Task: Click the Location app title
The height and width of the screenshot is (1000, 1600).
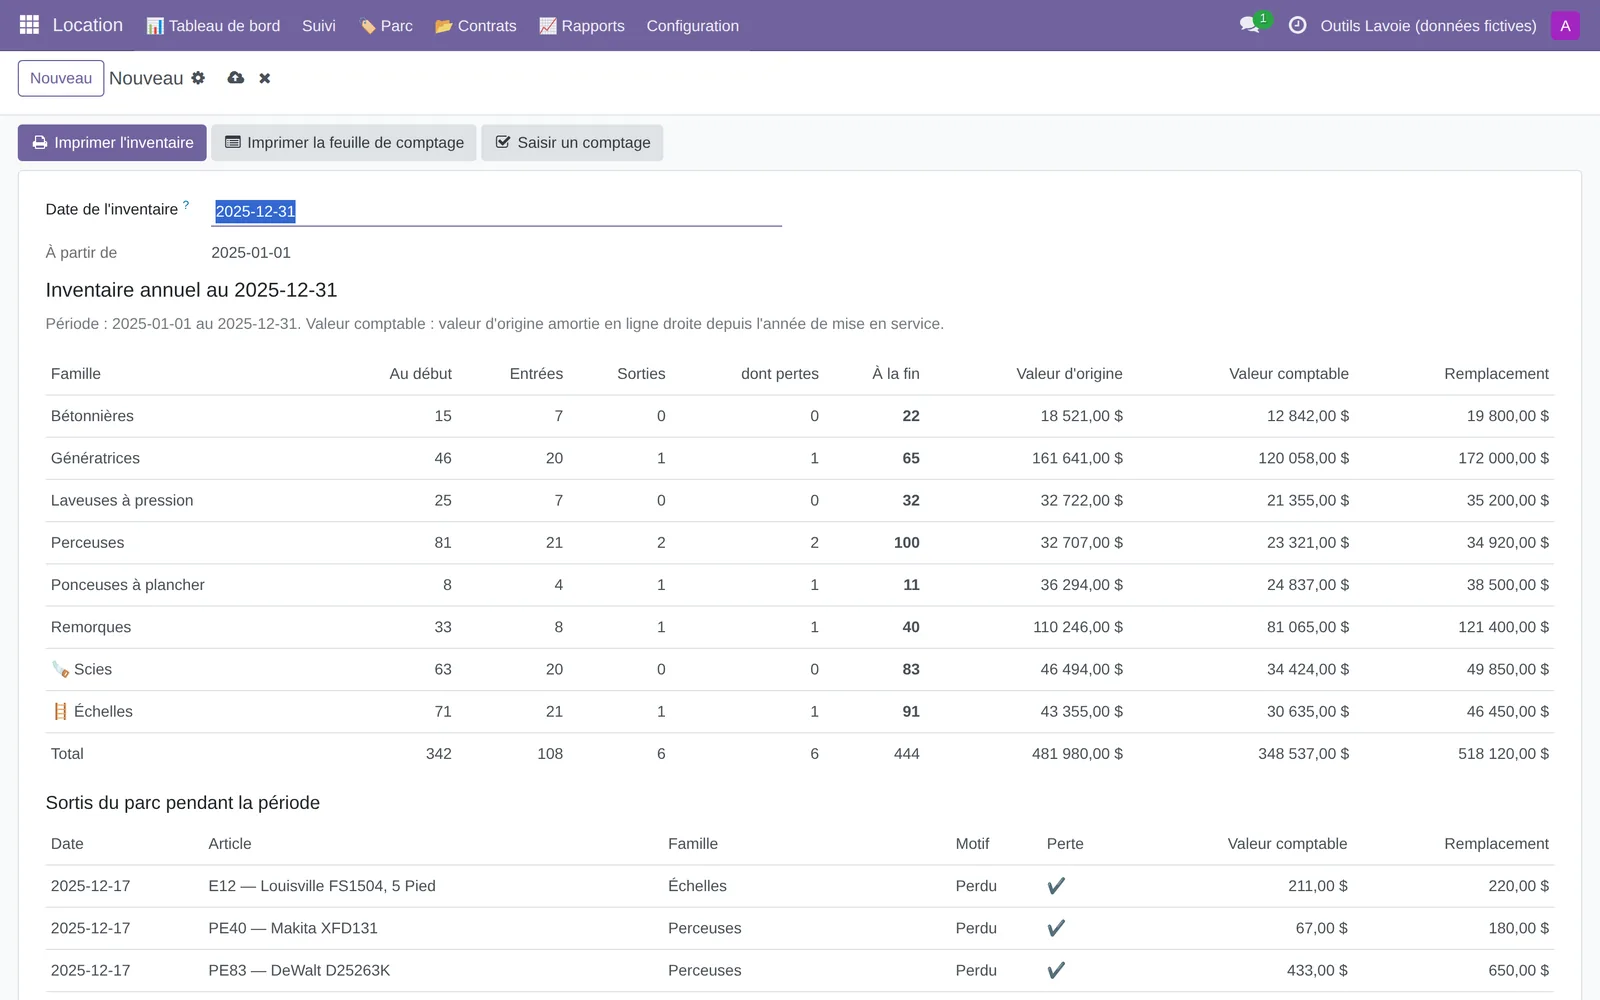Action: click(88, 25)
